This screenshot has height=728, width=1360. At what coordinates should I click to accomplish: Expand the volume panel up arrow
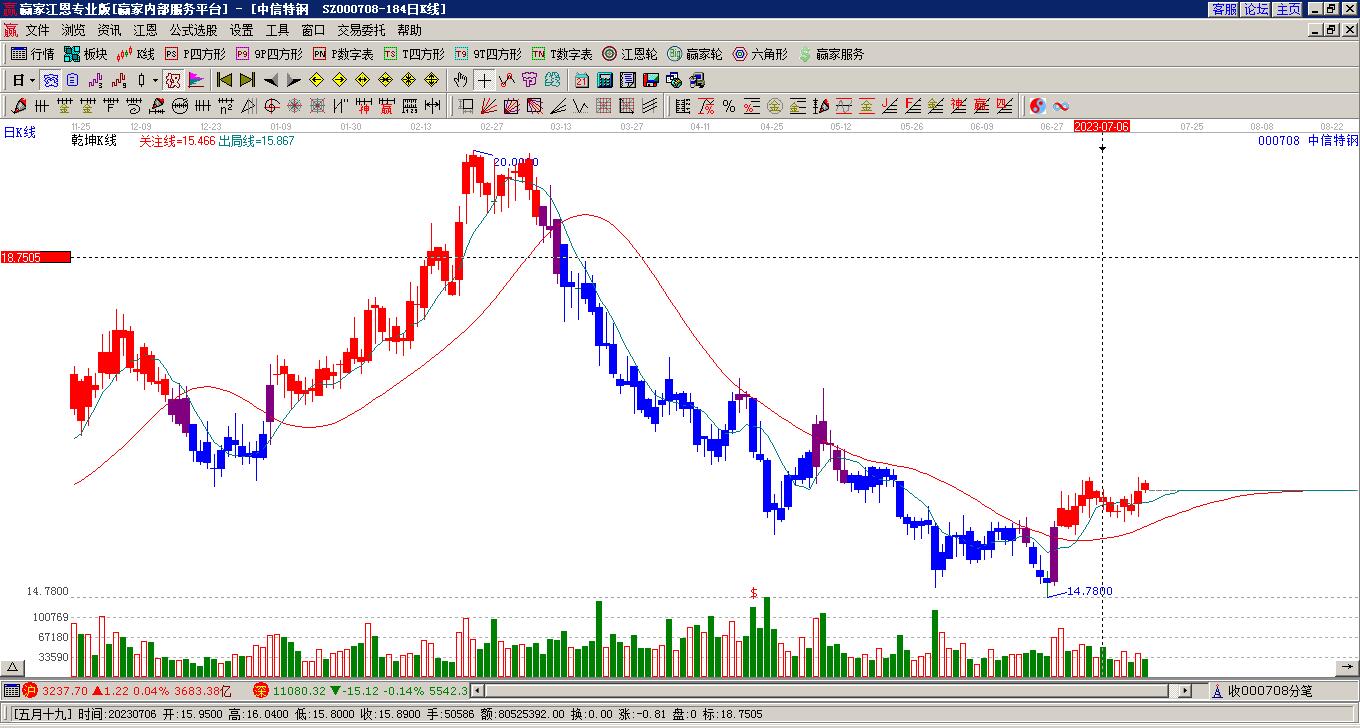point(13,667)
